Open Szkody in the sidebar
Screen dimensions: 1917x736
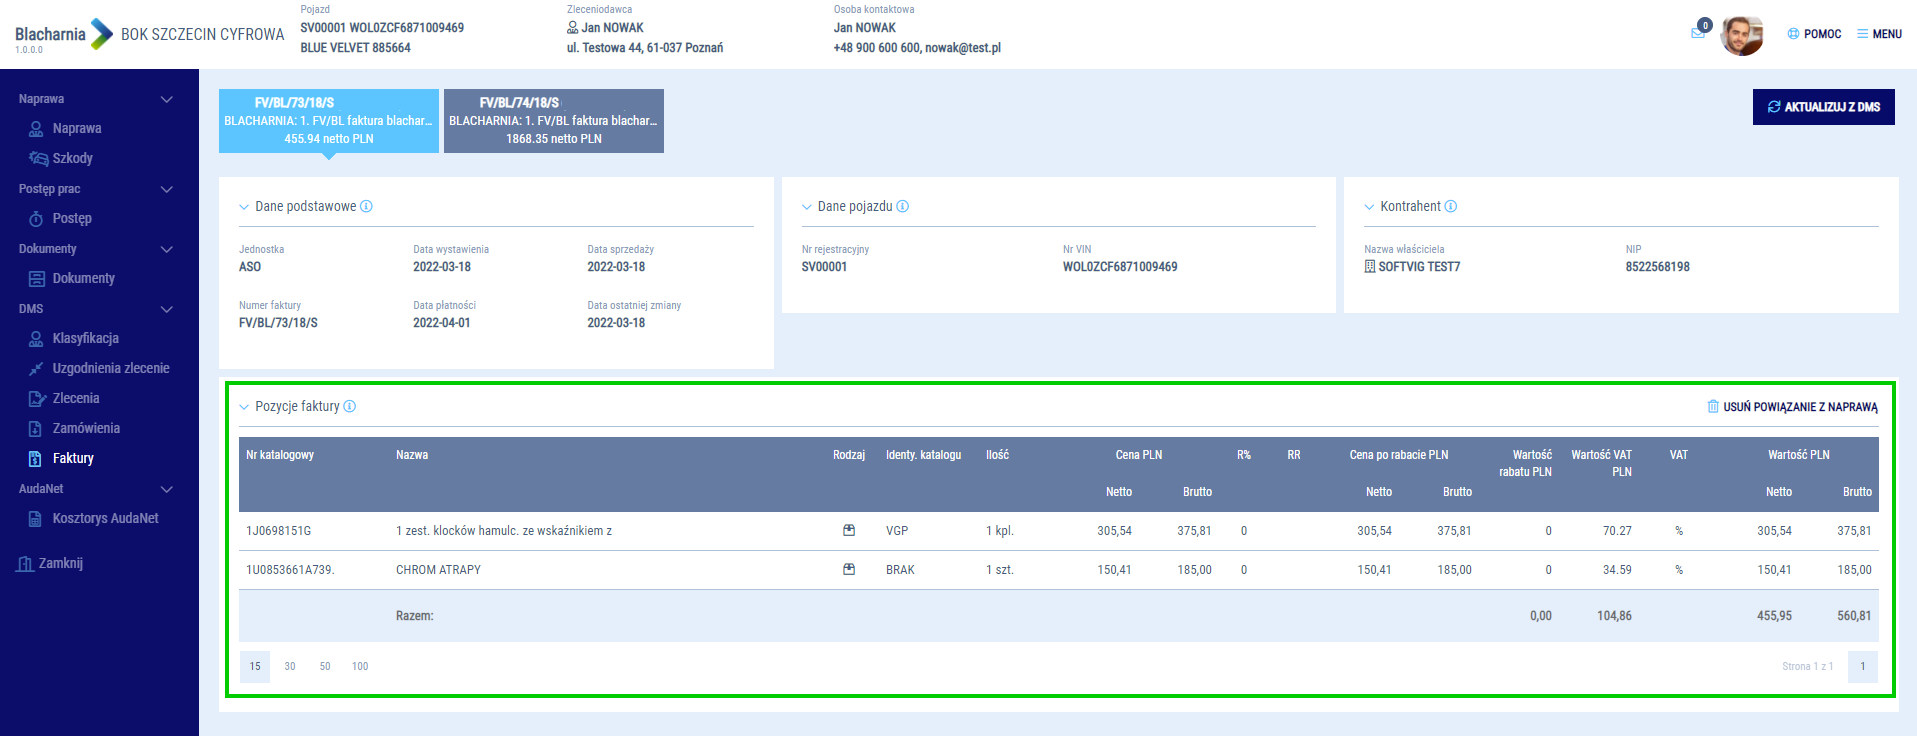click(x=72, y=158)
